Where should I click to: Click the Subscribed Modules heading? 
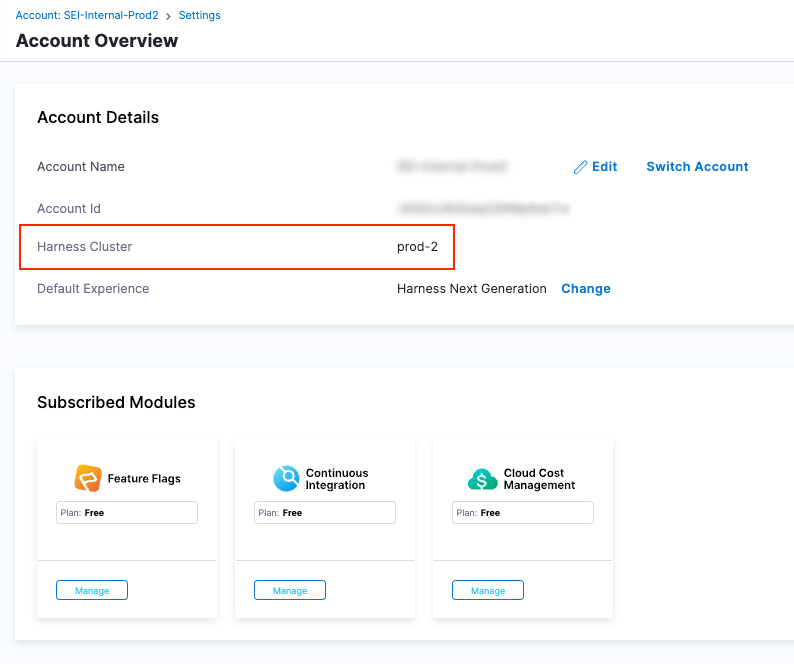116,403
